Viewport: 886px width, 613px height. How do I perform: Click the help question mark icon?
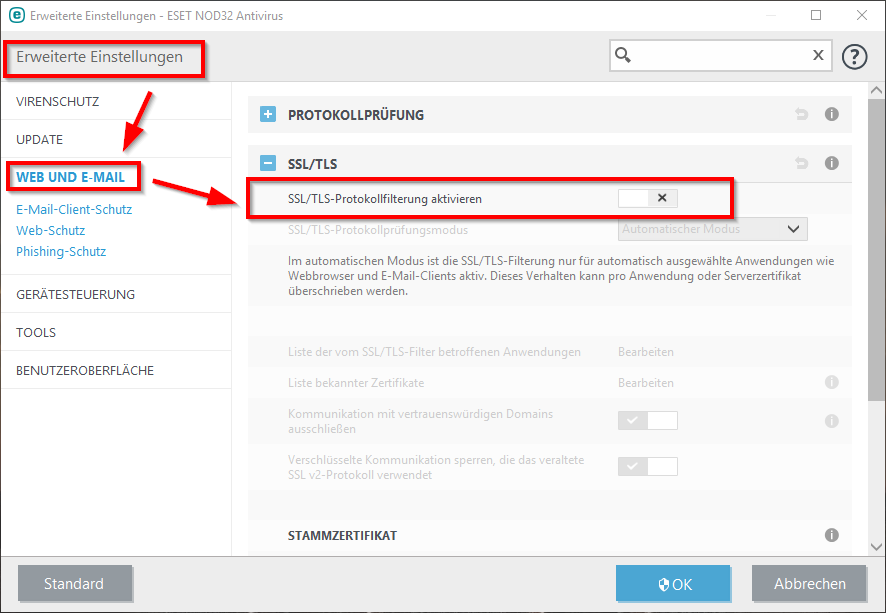tap(854, 56)
